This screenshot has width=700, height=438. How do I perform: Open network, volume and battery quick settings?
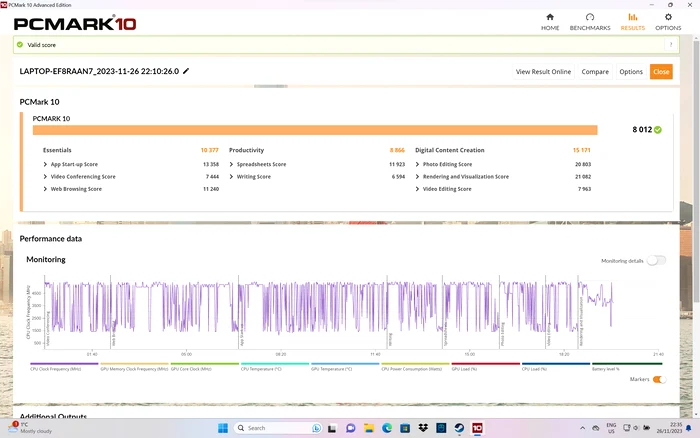pyautogui.click(x=636, y=428)
